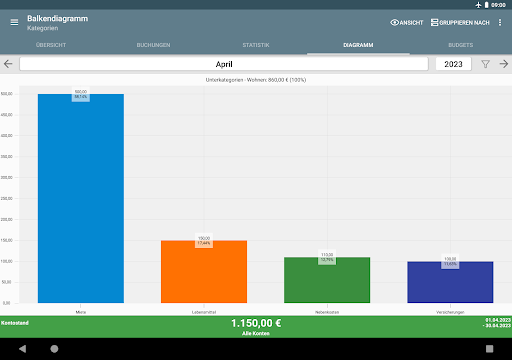512x360 pixels.
Task: Click the Versicherungen axis label
Action: (450, 312)
